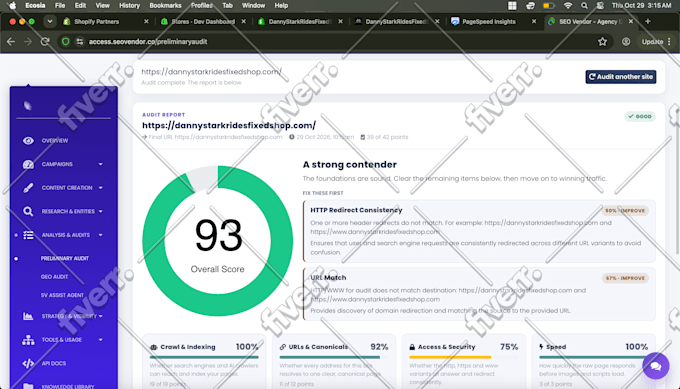The width and height of the screenshot is (680, 389).
Task: Open the Wi-Fi status menu
Action: [x=568, y=6]
